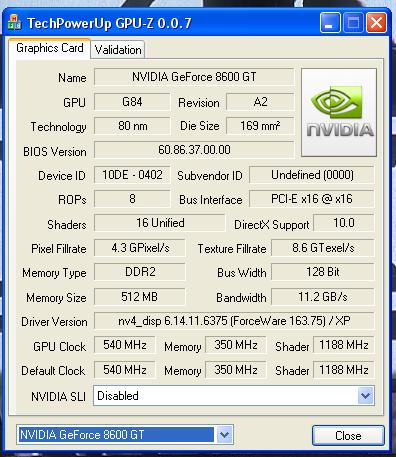Click the "NVIDIA SLI" label
Screen dimensions: 396x457
tap(58, 397)
